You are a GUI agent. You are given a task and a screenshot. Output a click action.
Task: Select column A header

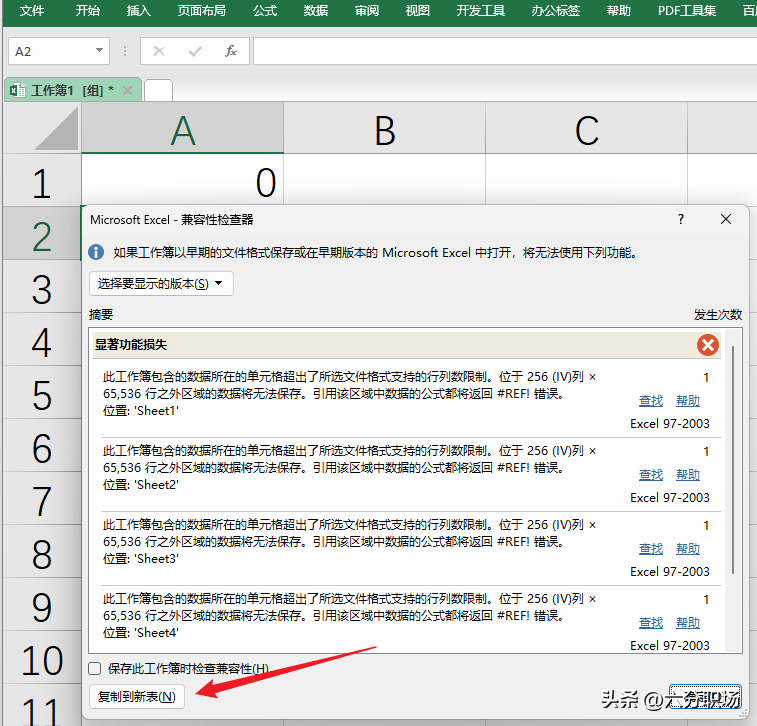182,128
